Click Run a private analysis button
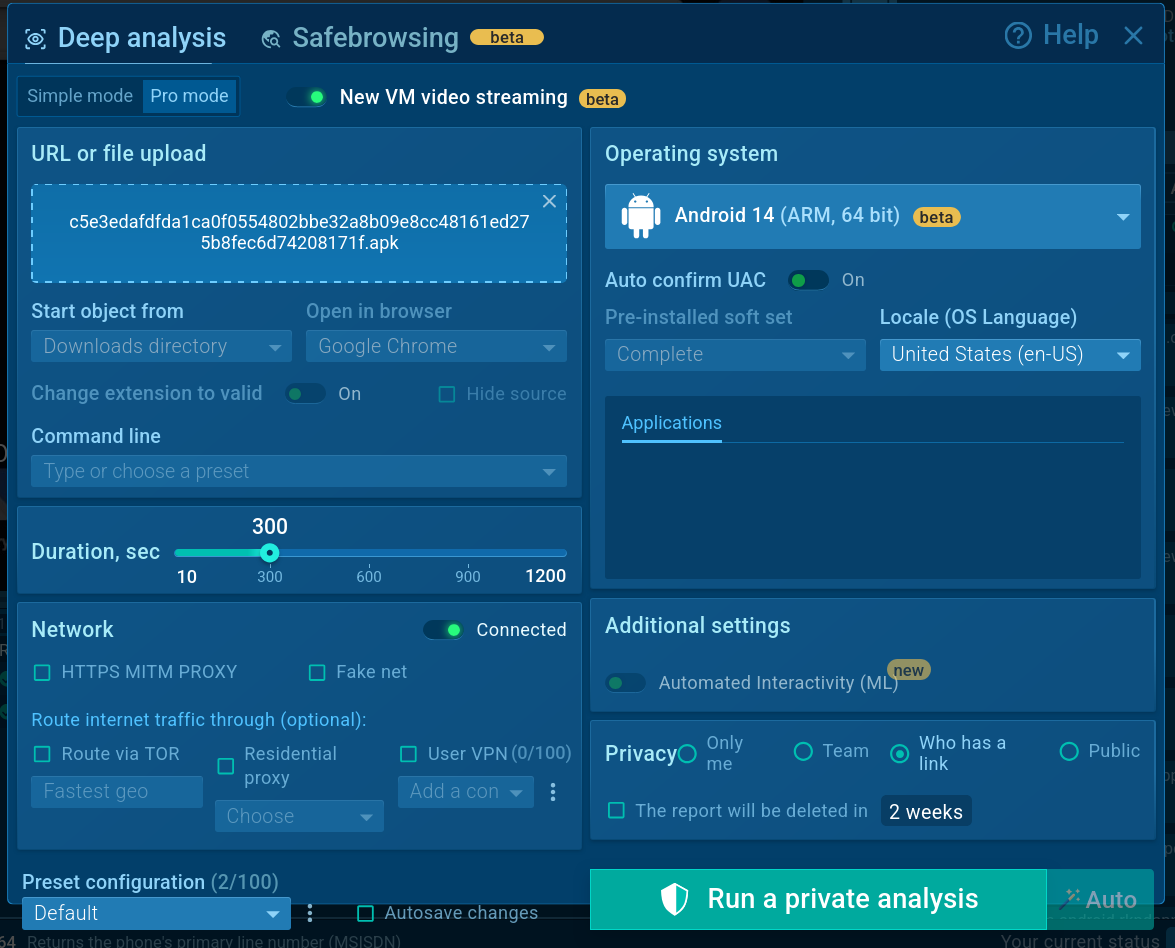This screenshot has width=1175, height=948. (818, 899)
